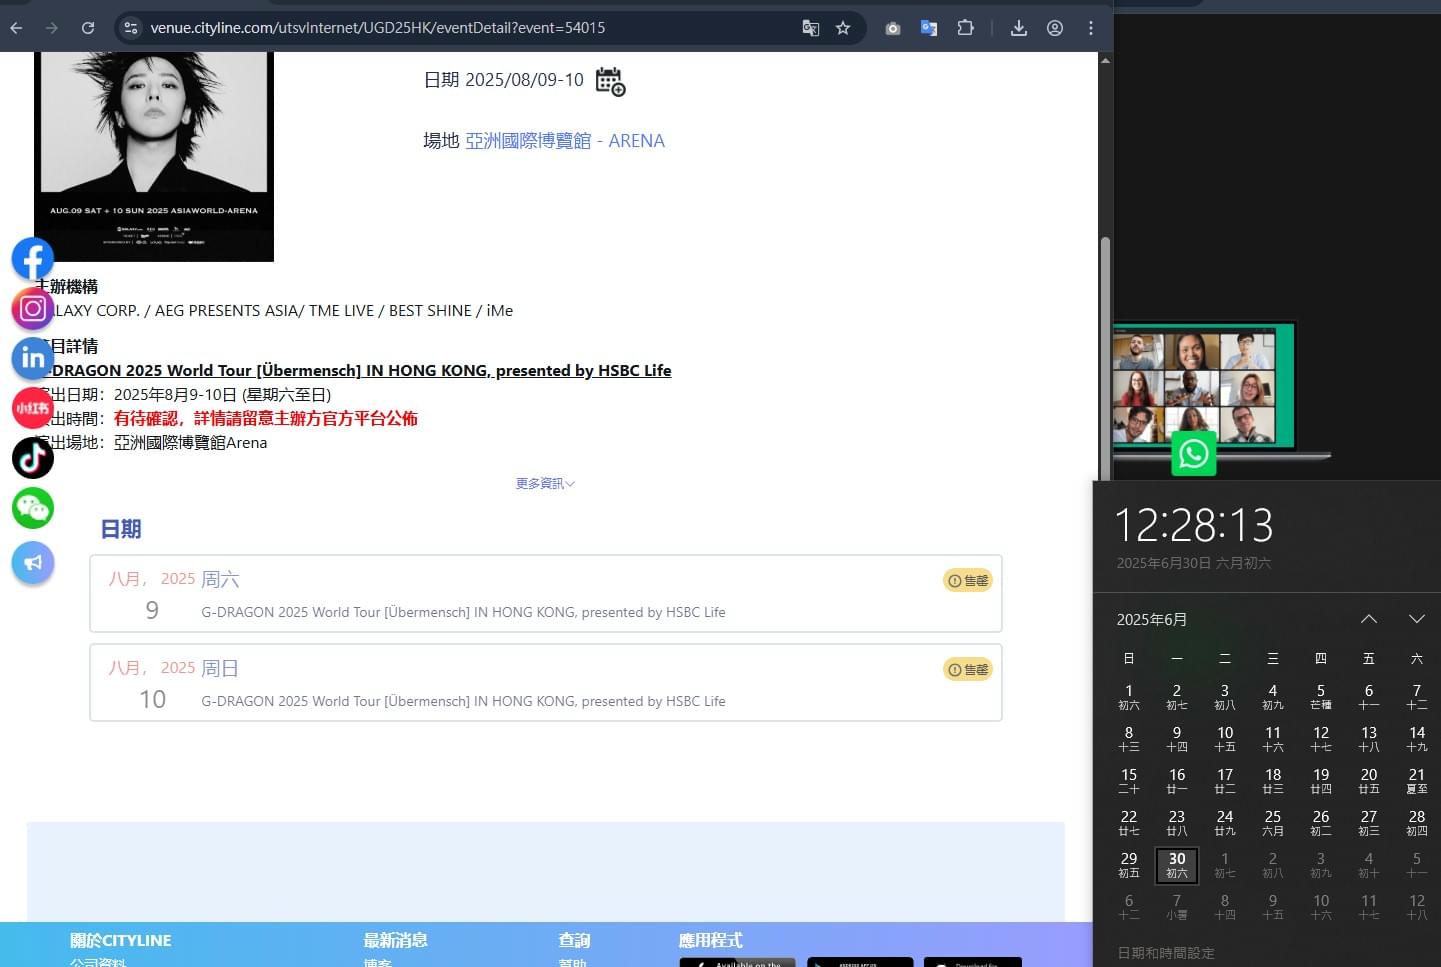Click the megaphone announcement icon
Image resolution: width=1441 pixels, height=967 pixels.
point(32,562)
